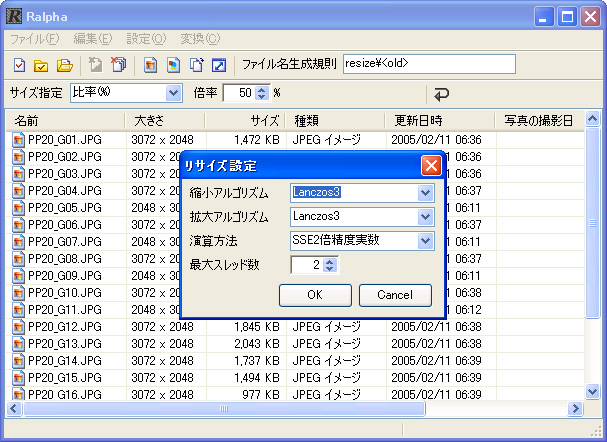The image size is (607, 442).
Task: Click the blue page icon with orange picture
Action: click(x=150, y=66)
